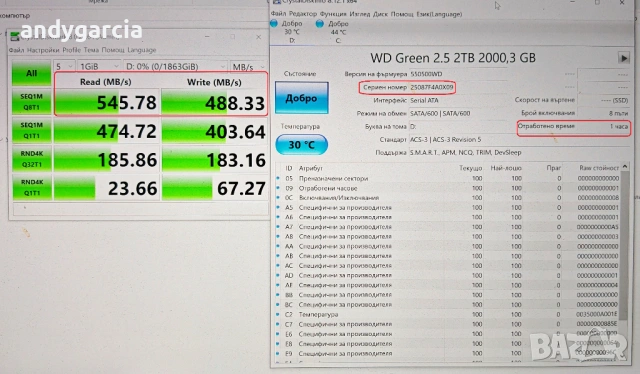640x374 pixels.
Task: Click the ACS-3 | ACS-3 Revision 5 value
Action: pos(445,139)
